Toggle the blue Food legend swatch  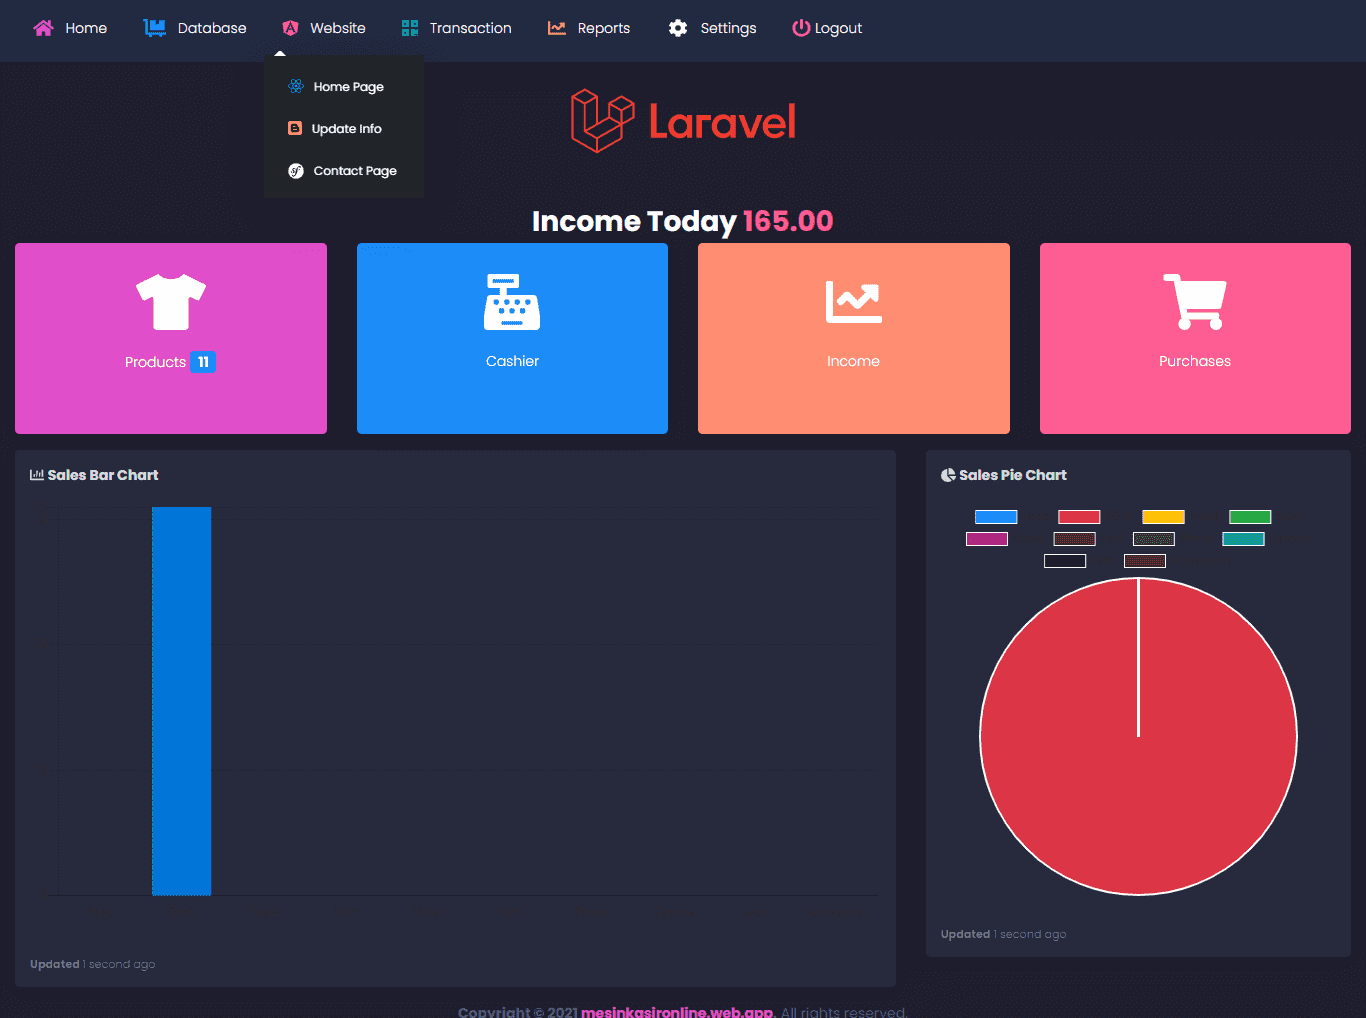[x=996, y=517]
